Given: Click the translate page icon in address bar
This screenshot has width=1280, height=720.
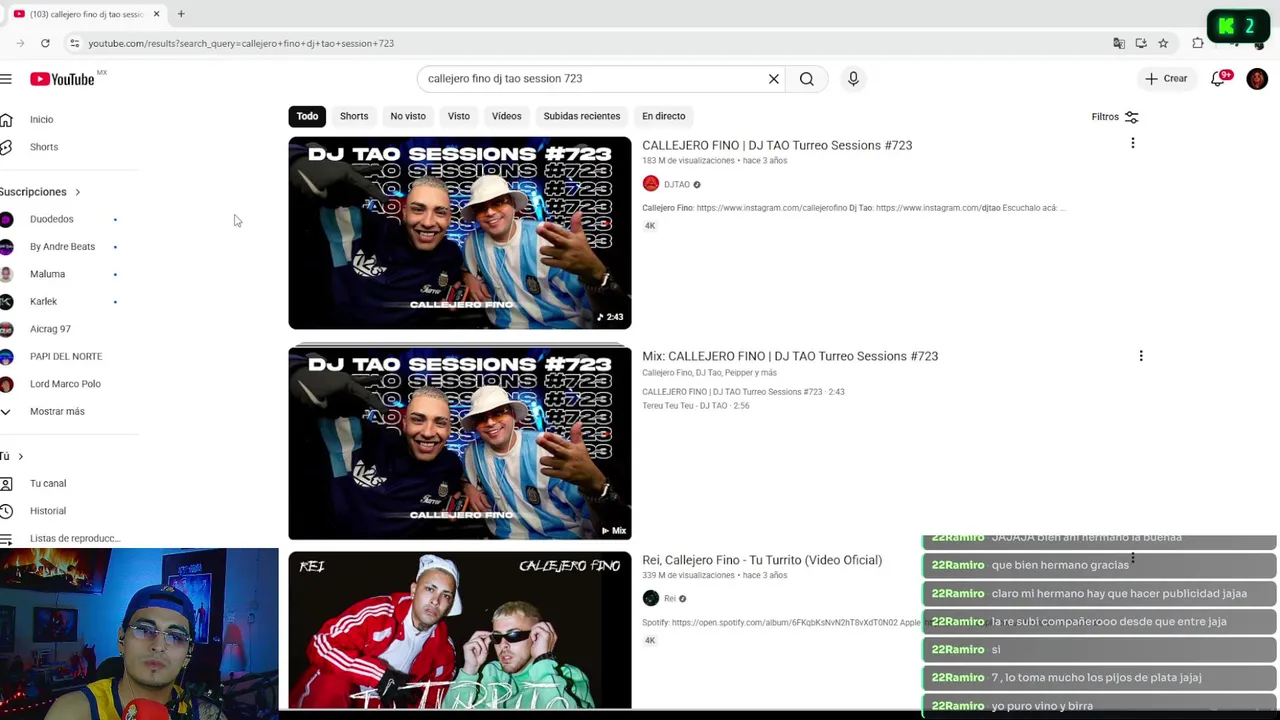Looking at the screenshot, I should pyautogui.click(x=1119, y=43).
